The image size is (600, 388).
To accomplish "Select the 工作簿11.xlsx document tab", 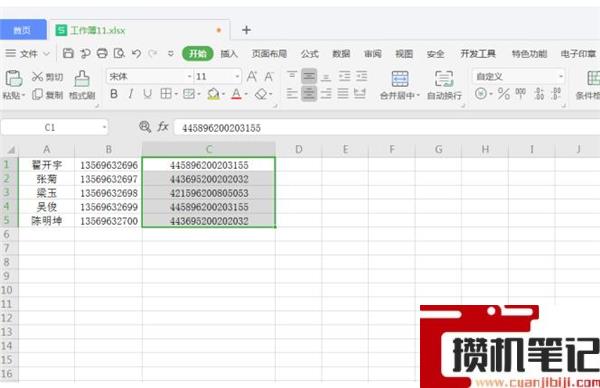I will (139, 30).
